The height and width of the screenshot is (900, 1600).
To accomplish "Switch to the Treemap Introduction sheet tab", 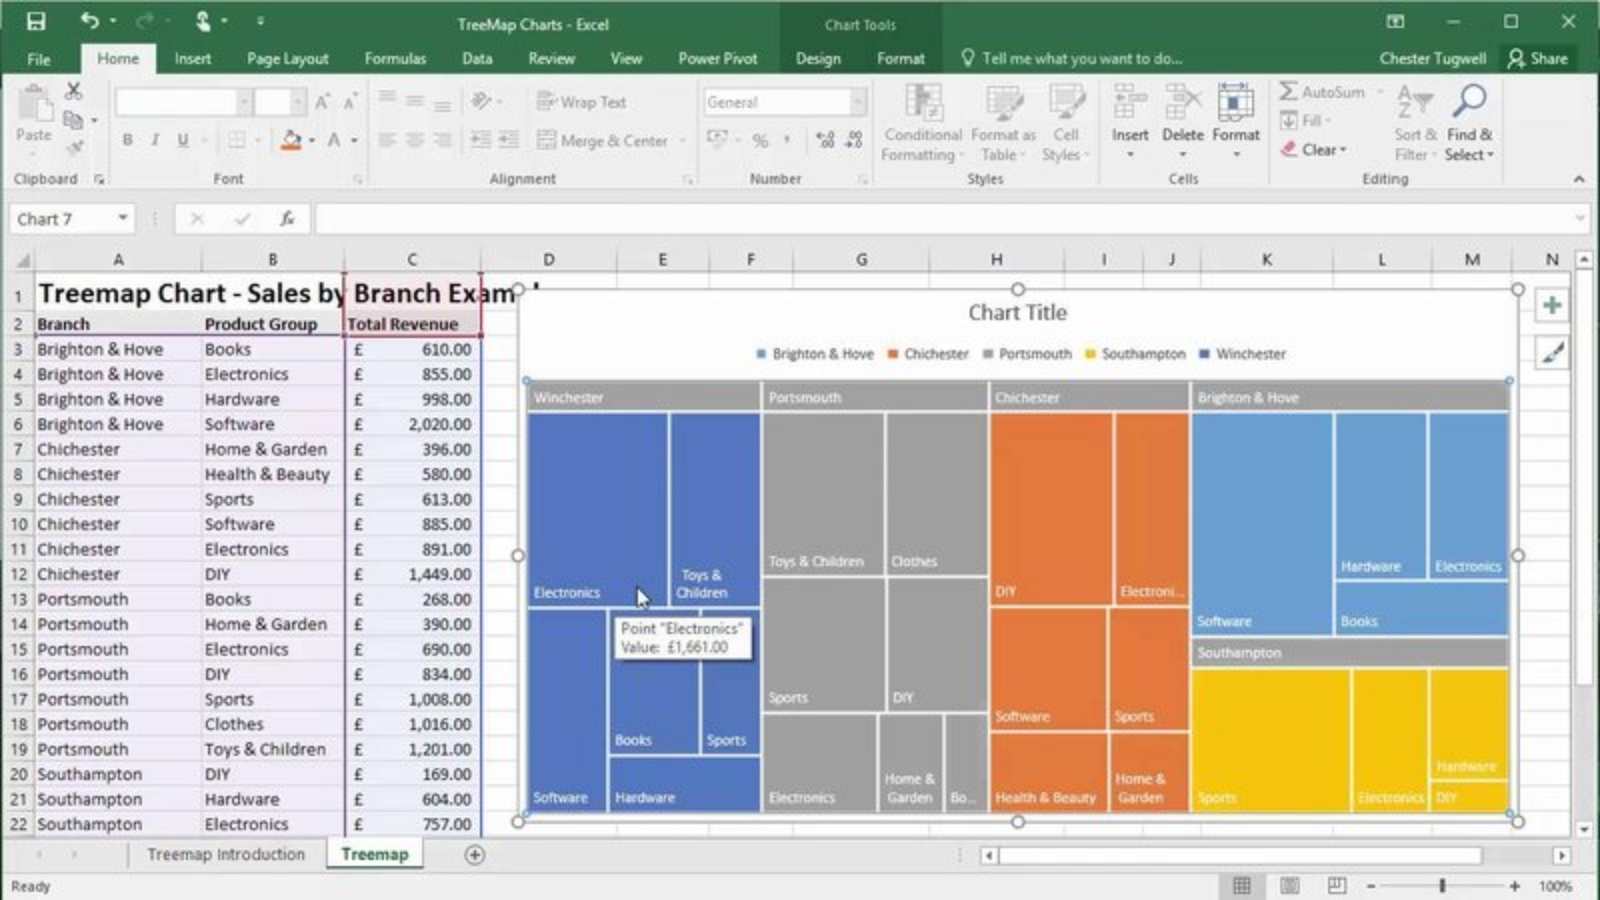I will [x=226, y=854].
